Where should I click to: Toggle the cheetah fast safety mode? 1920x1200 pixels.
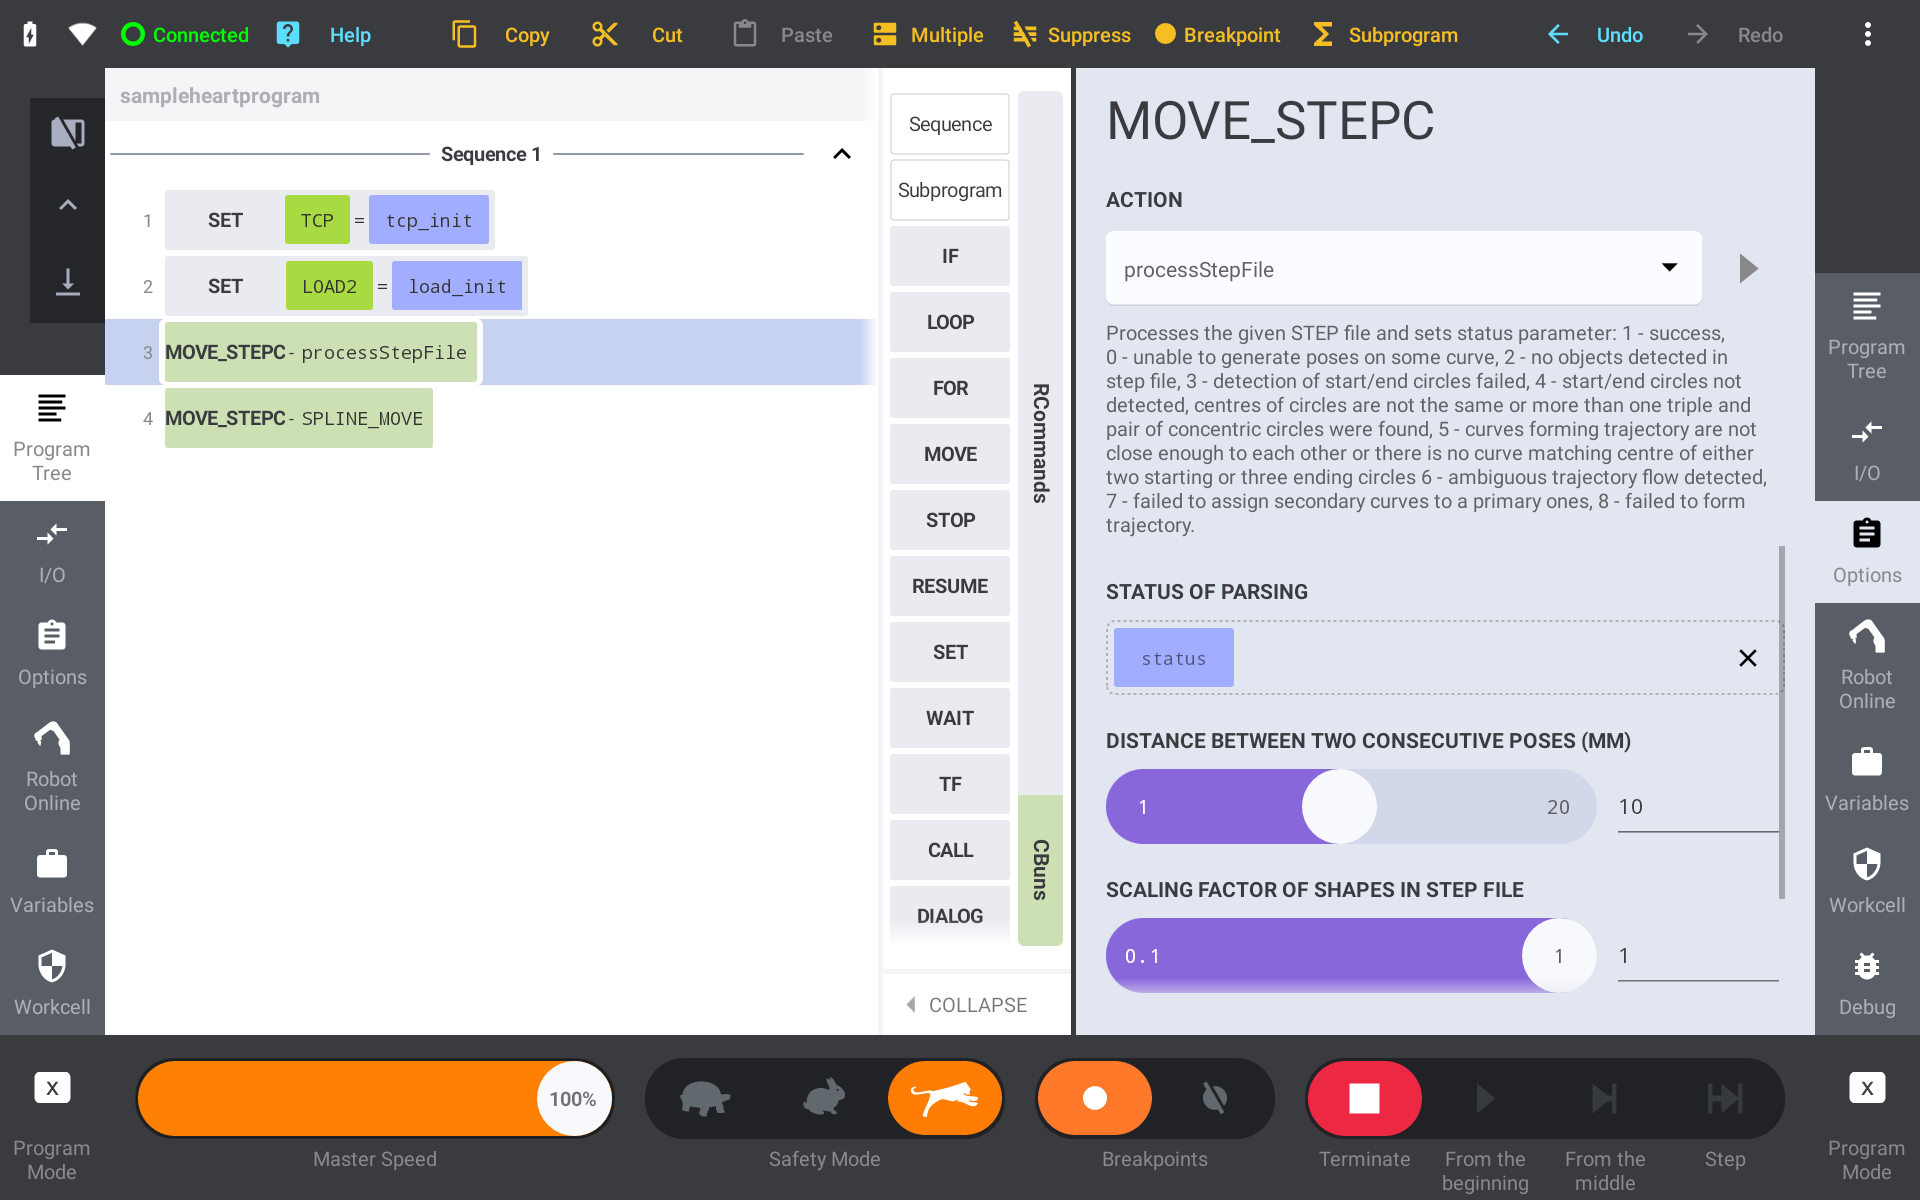pyautogui.click(x=945, y=1098)
